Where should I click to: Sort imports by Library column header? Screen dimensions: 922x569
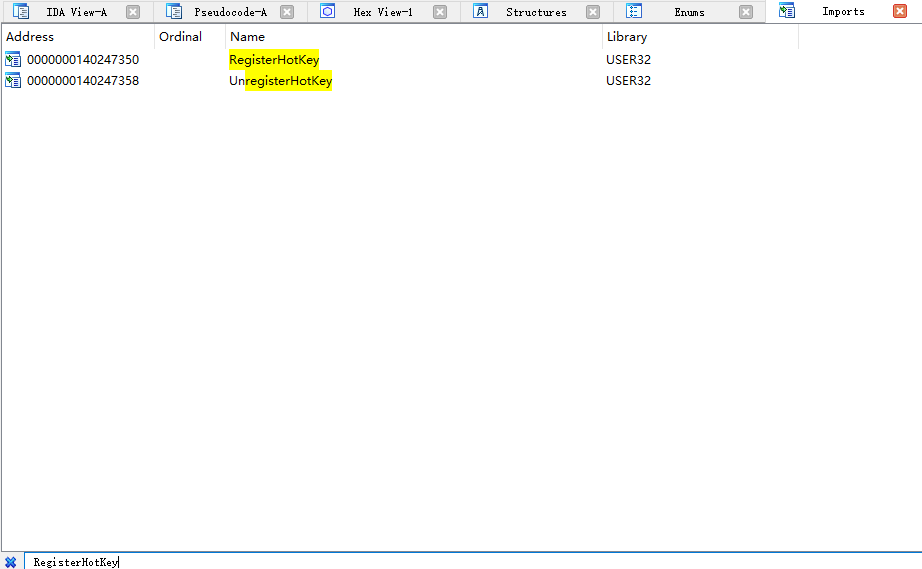pos(700,36)
